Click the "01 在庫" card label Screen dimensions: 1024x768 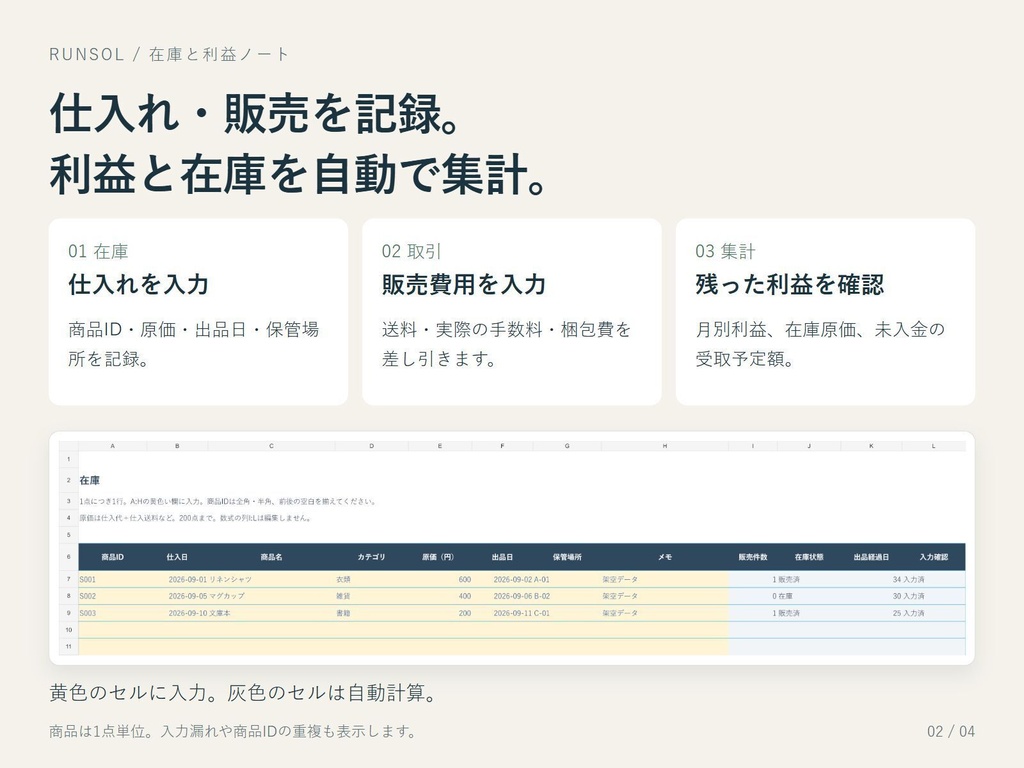[98, 251]
